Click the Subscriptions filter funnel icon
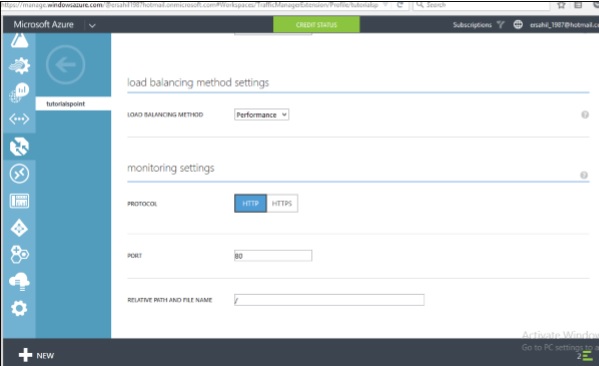Viewport: 599px width, 366px height. click(x=500, y=25)
